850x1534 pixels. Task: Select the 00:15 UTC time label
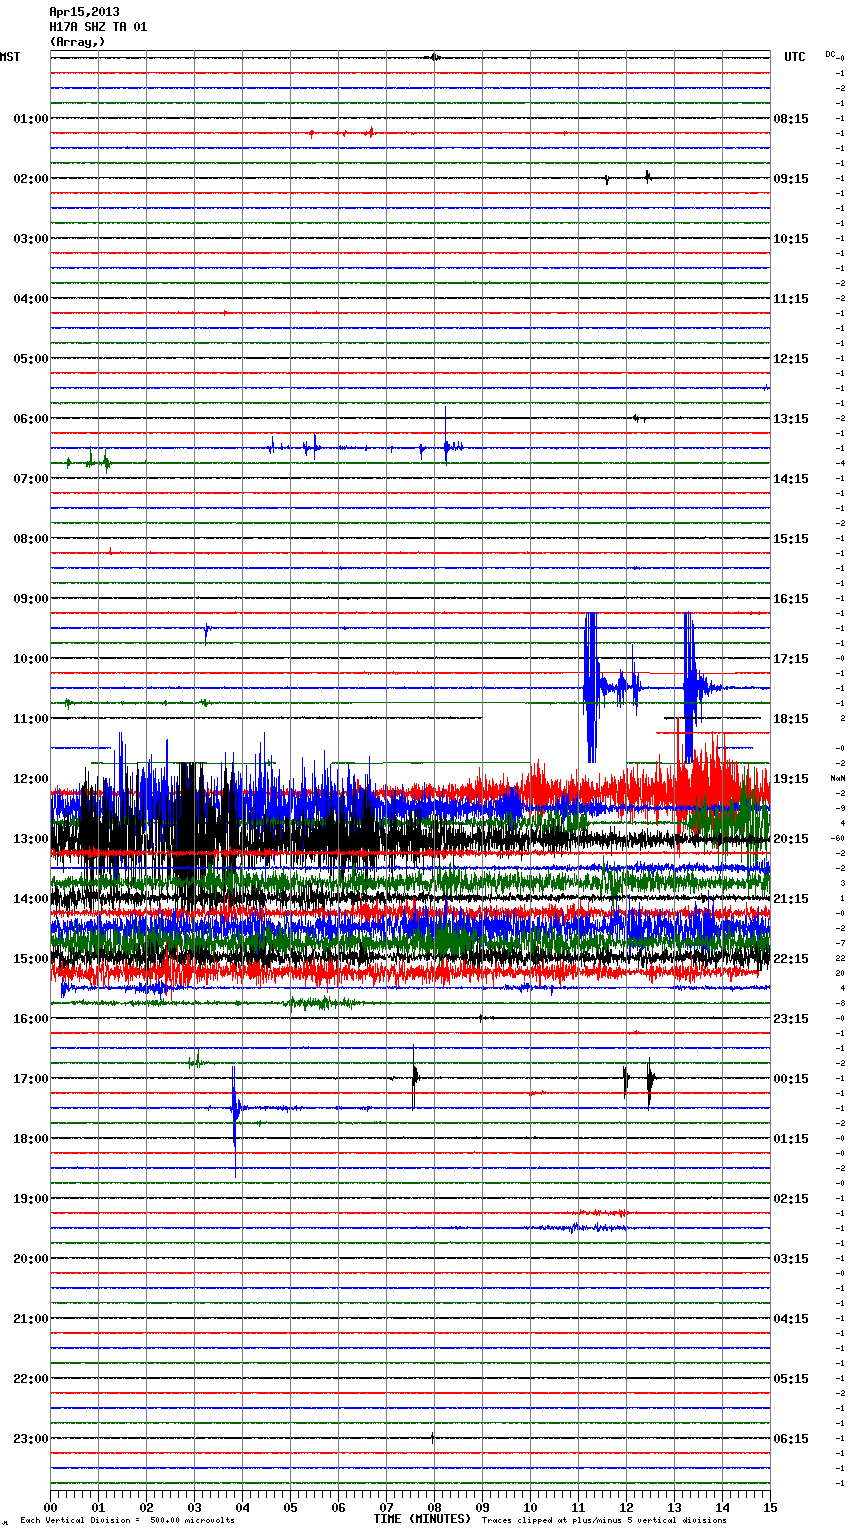click(x=791, y=1079)
